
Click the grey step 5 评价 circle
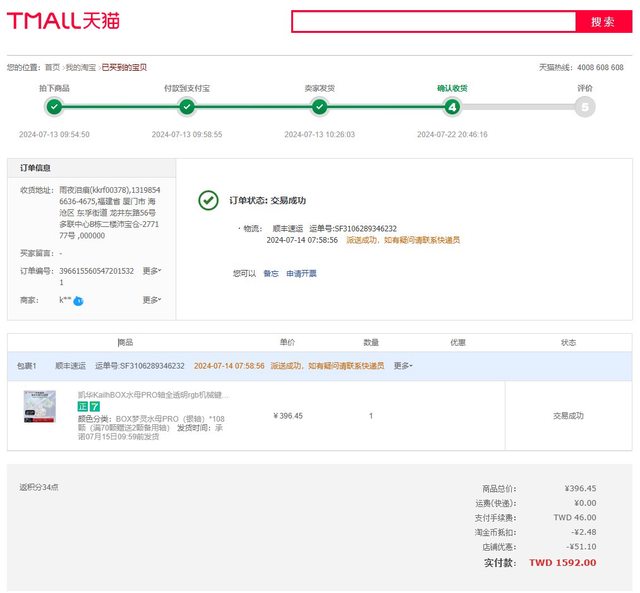pyautogui.click(x=585, y=107)
